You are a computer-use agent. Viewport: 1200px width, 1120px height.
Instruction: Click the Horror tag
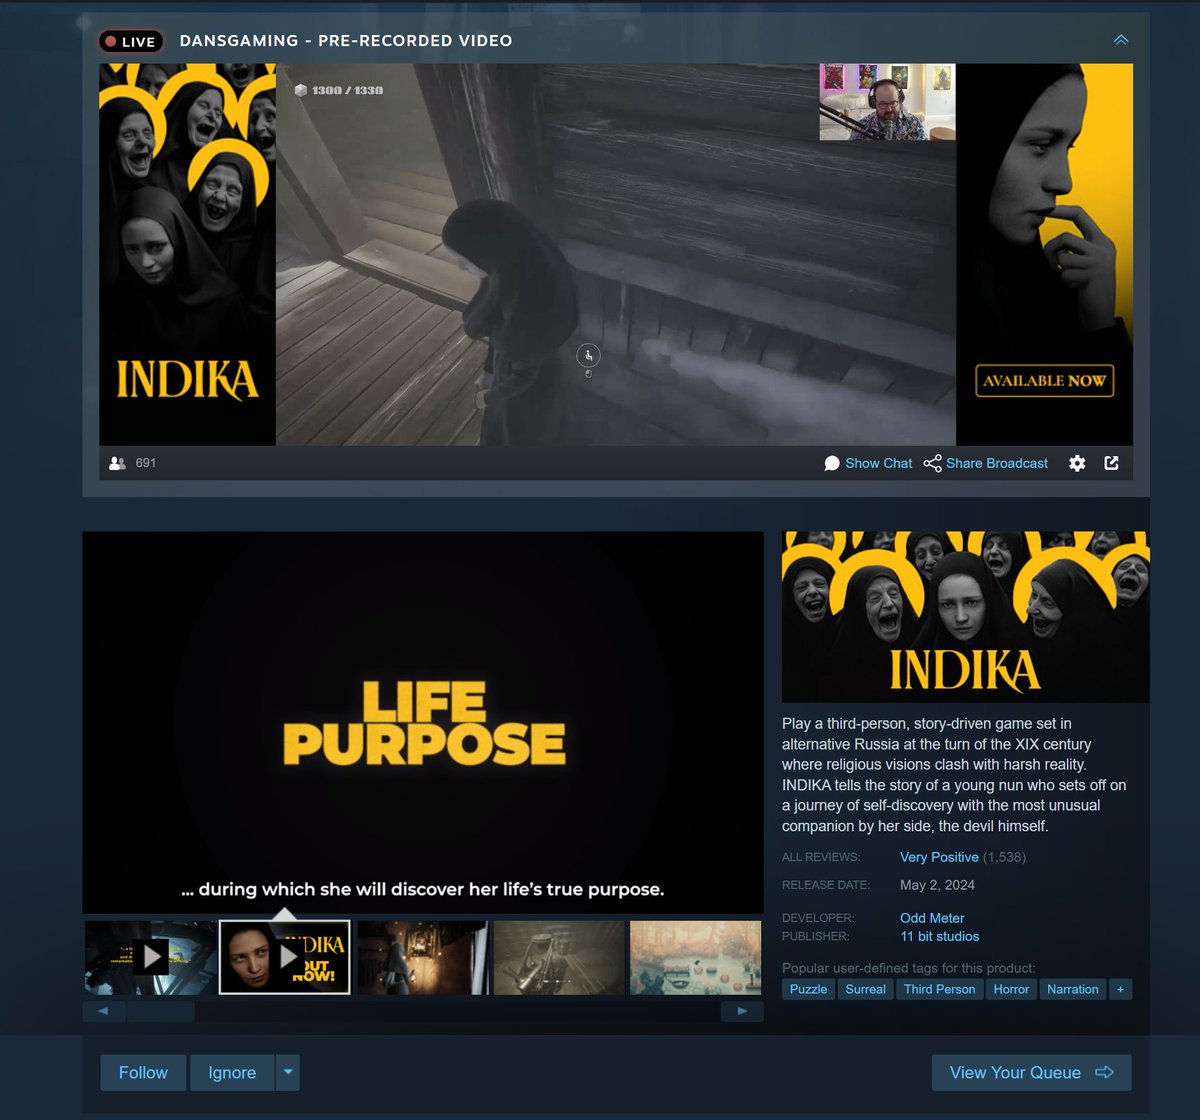[1011, 989]
